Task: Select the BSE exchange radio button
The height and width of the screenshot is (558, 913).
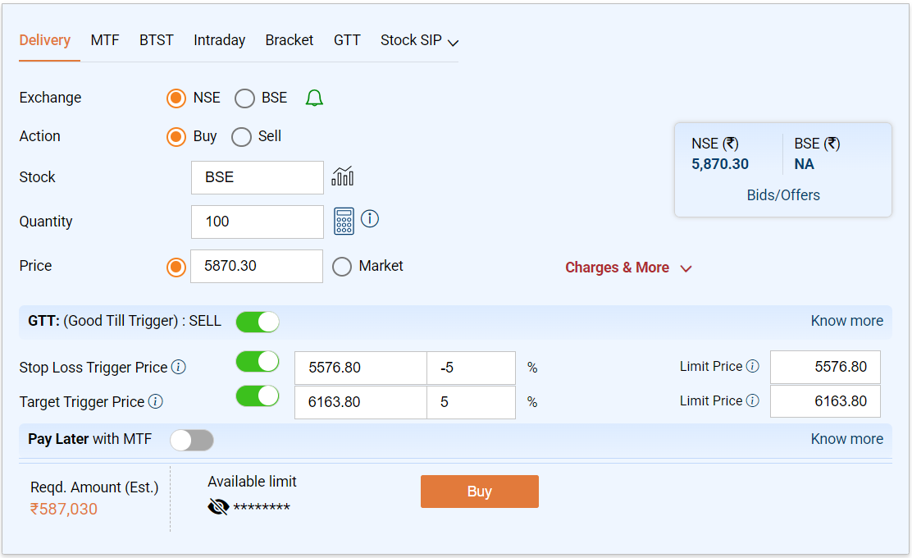Action: click(245, 98)
